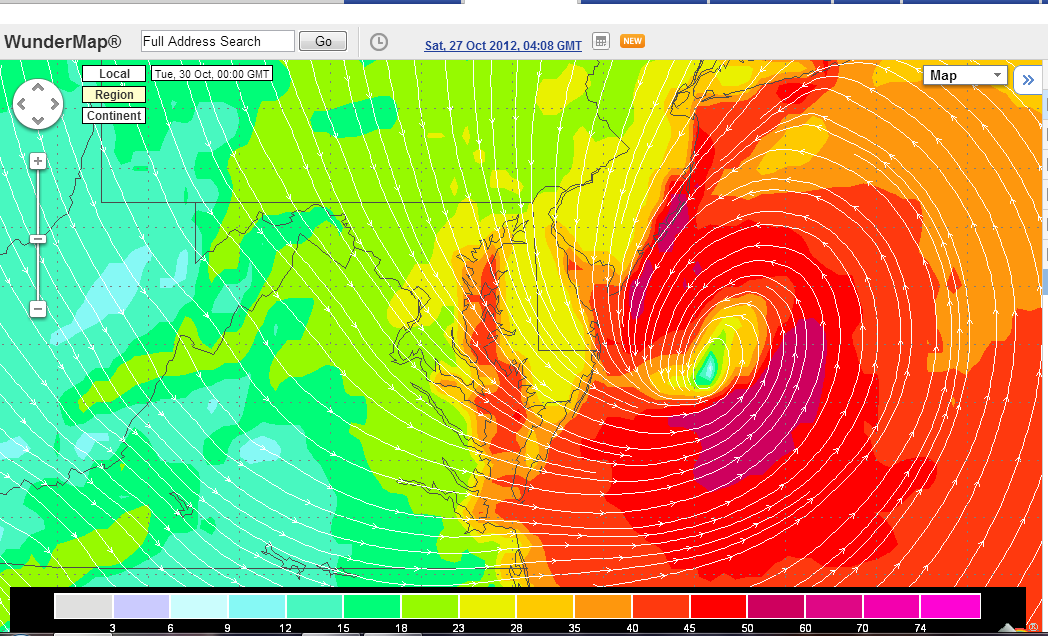Click the gray legend swatch before 3
1048x636 pixels.
click(x=83, y=606)
